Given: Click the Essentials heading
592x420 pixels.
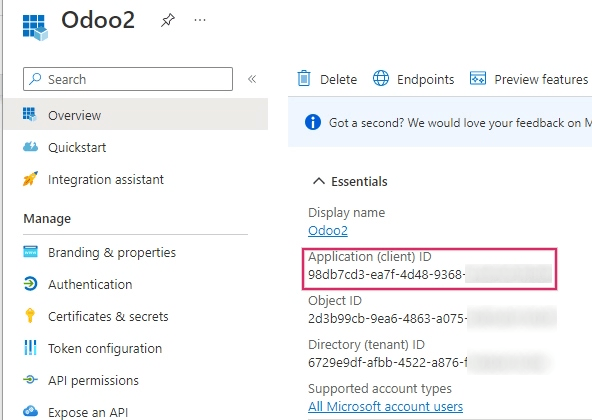Looking at the screenshot, I should [x=359, y=182].
